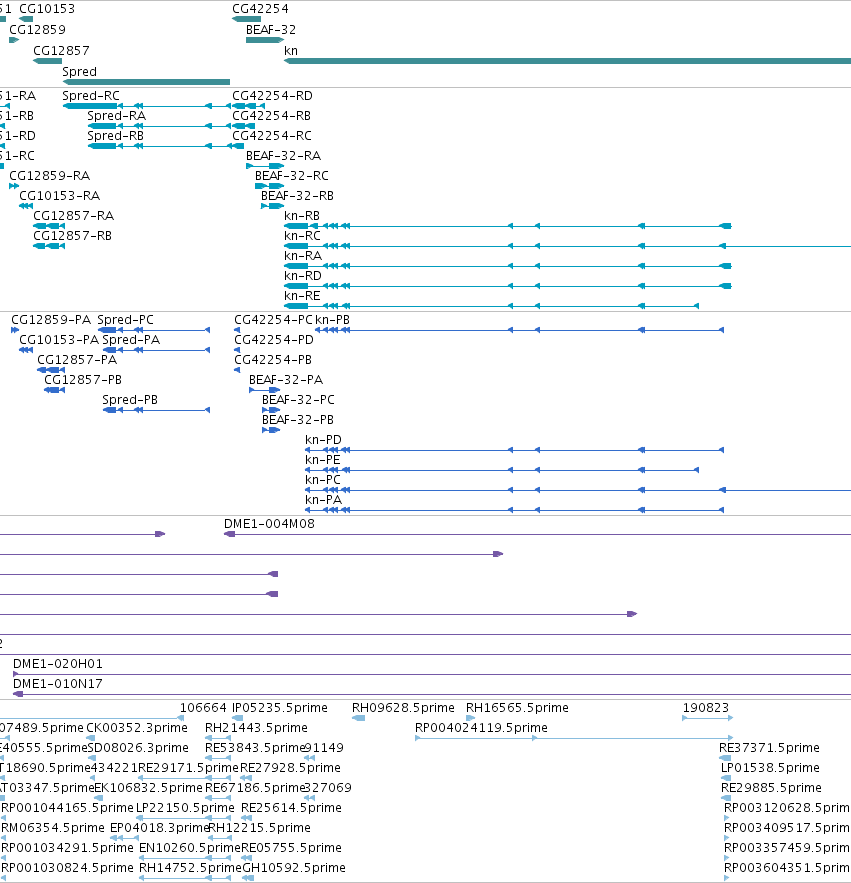Select protein kn-PE label
The image size is (851, 883).
pyautogui.click(x=323, y=460)
